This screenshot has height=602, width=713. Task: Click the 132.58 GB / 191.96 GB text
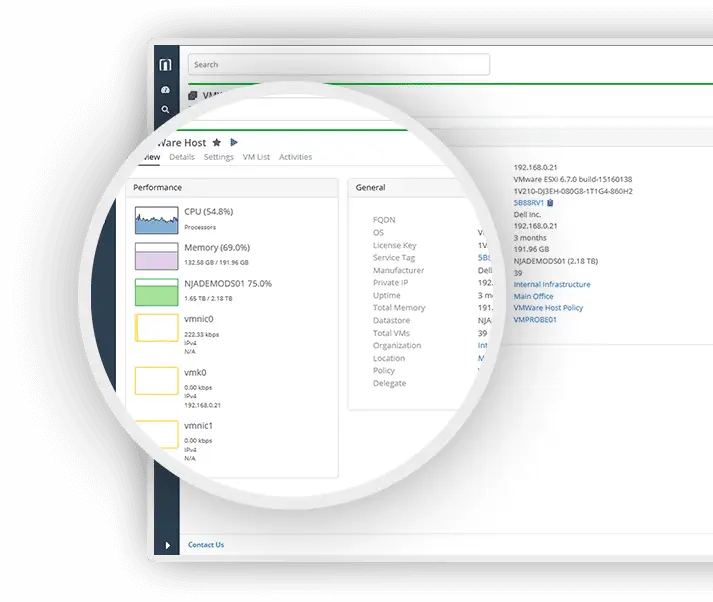(x=216, y=262)
